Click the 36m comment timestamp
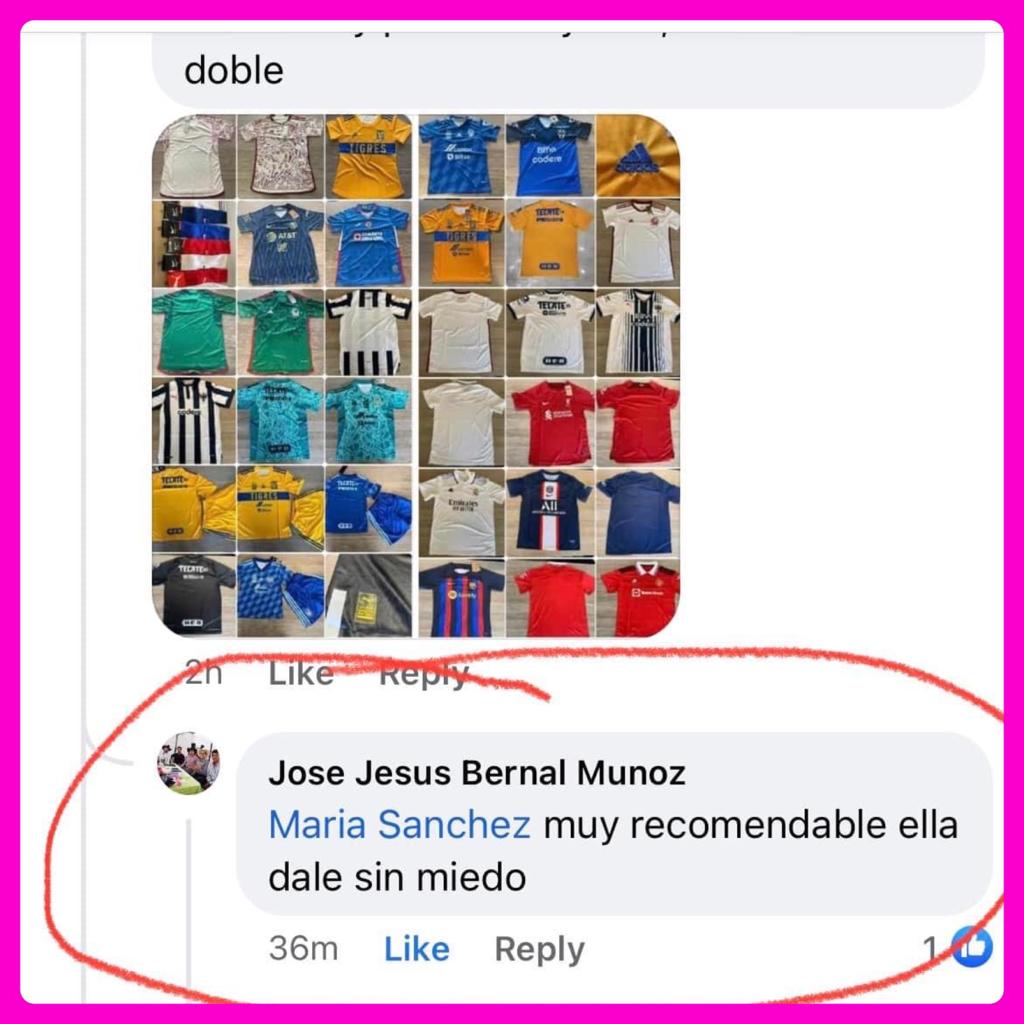 click(304, 948)
